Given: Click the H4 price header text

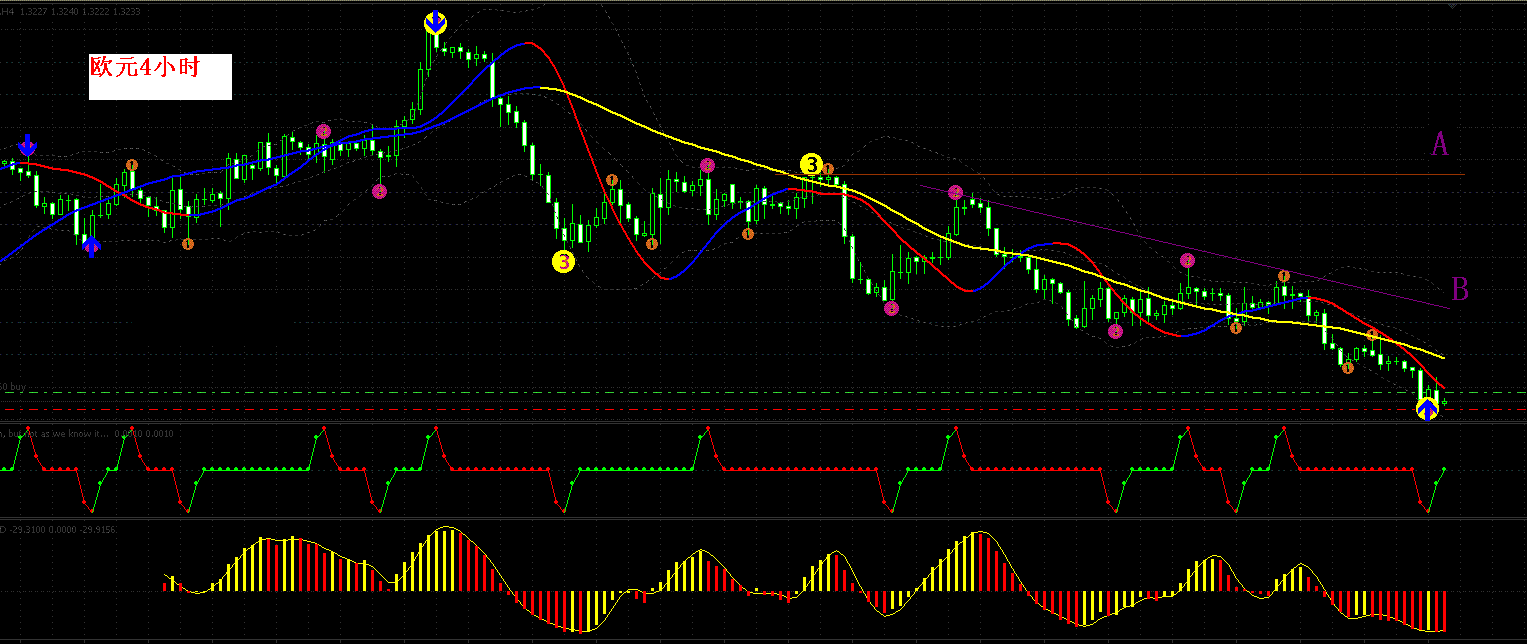Looking at the screenshot, I should coord(70,11).
